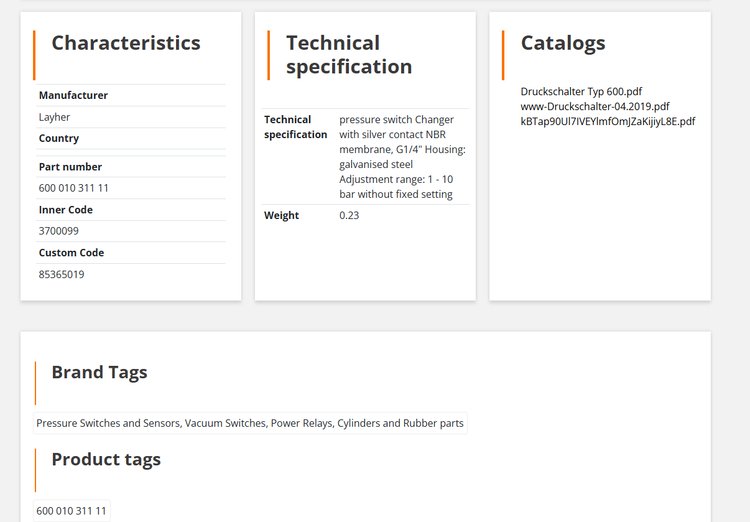The image size is (750, 522).
Task: Click the Custom Code label
Action: pyautogui.click(x=71, y=253)
